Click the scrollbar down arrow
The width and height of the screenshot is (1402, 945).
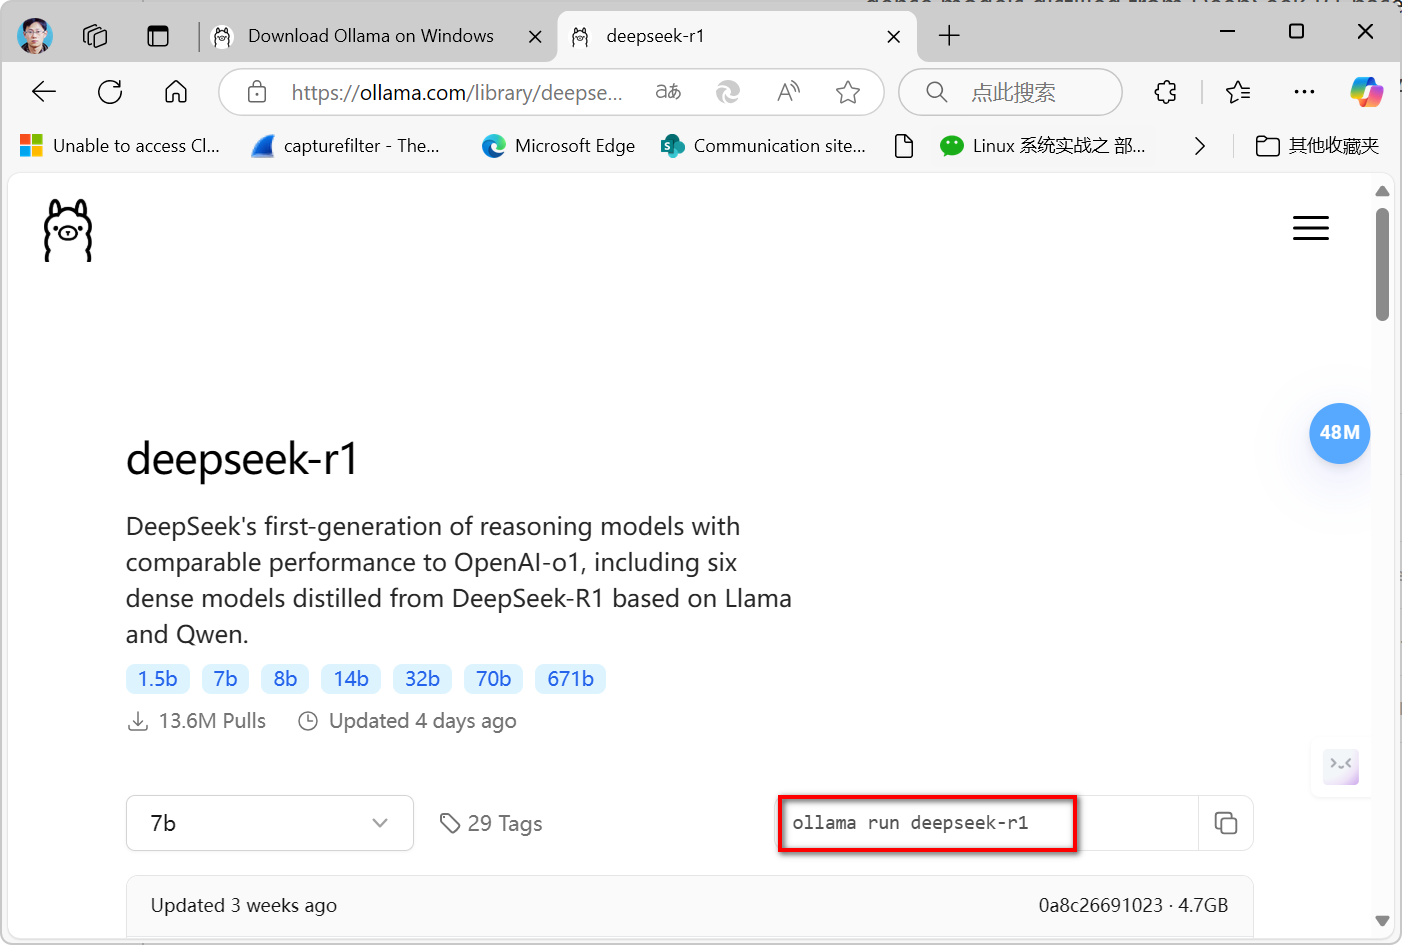tap(1383, 921)
